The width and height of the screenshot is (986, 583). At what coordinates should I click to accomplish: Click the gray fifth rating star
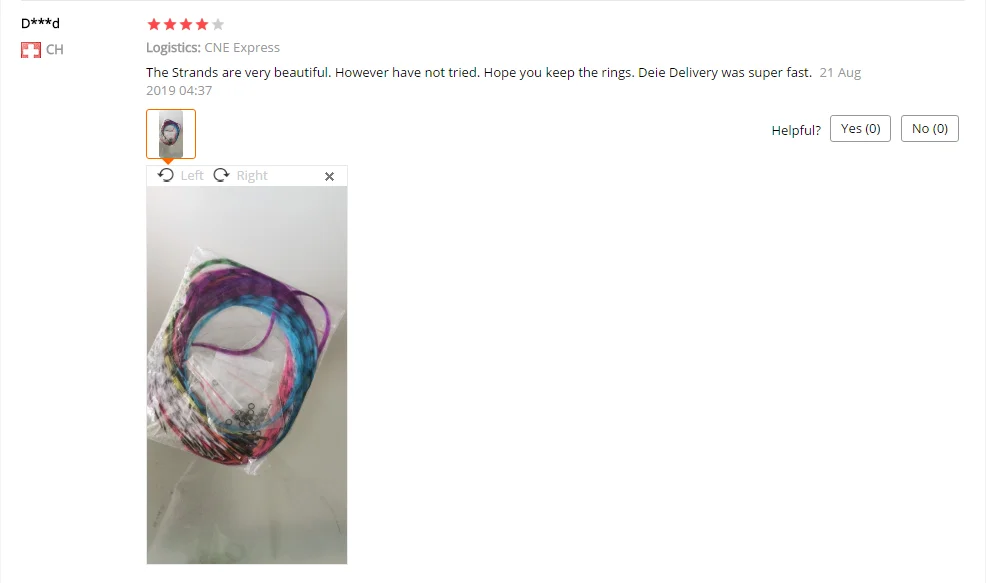[x=218, y=25]
